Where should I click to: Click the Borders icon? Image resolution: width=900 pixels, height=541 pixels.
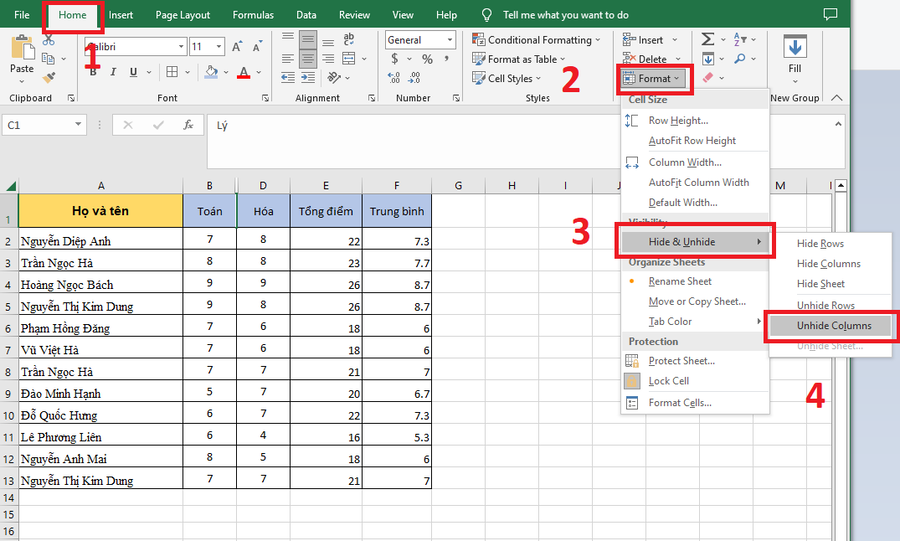[x=172, y=72]
